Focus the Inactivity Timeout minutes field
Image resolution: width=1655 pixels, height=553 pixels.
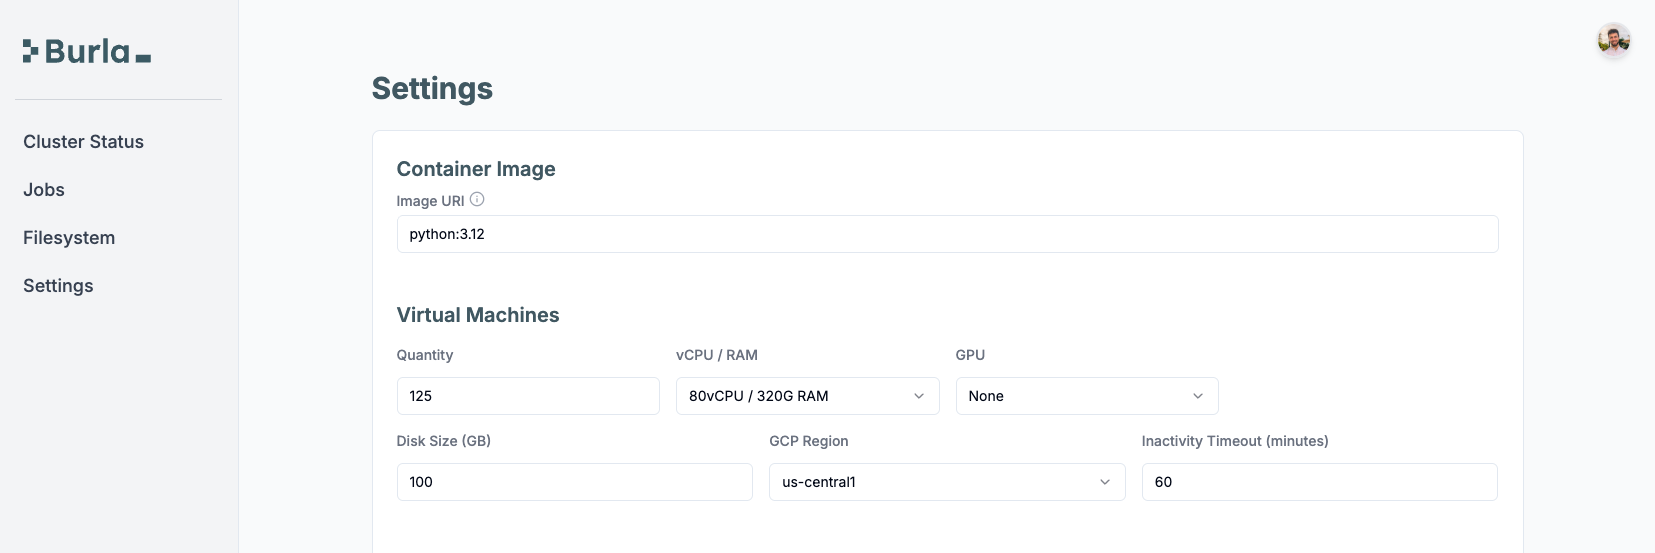[1318, 482]
